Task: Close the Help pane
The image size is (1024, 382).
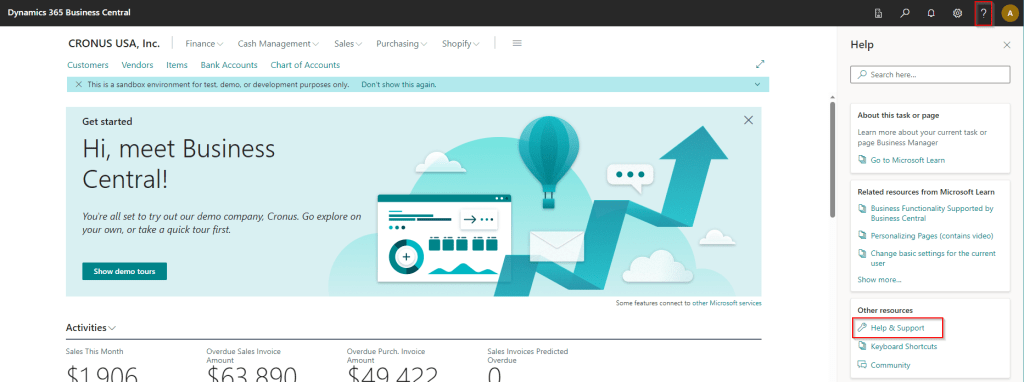Action: click(x=1006, y=45)
